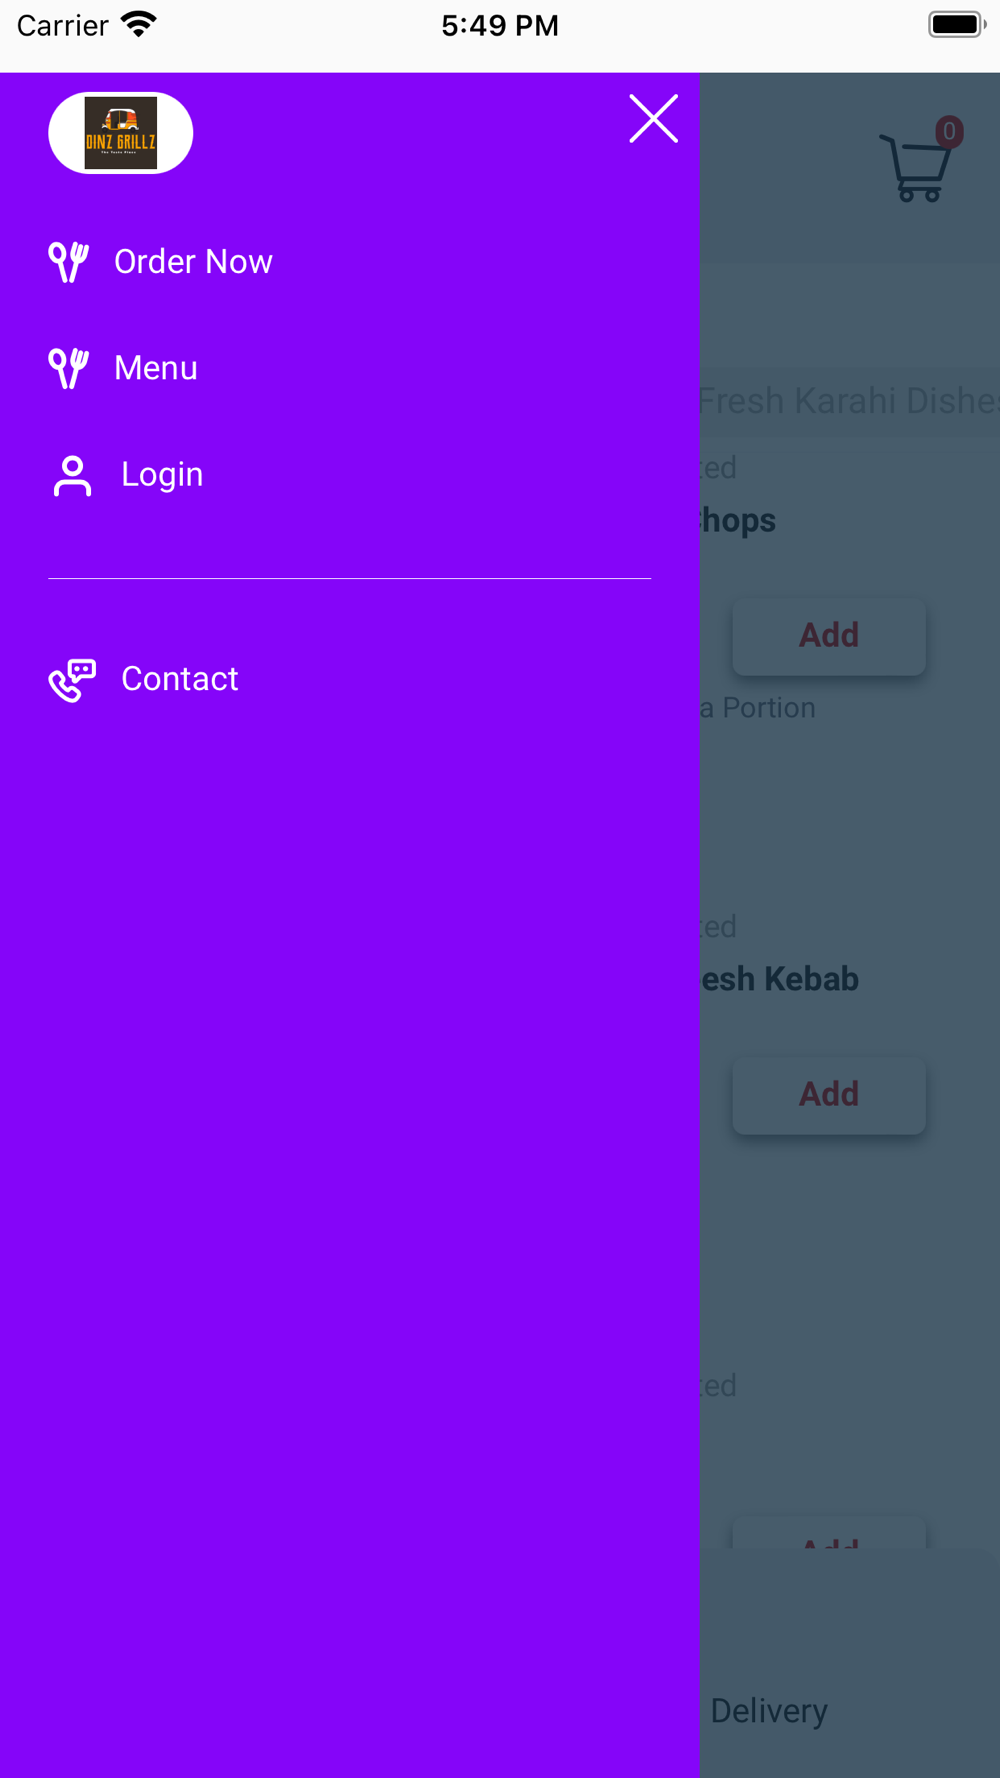Tap the Fresh Karahi Dishes category header
Viewport: 1000px width, 1778px height.
[849, 401]
